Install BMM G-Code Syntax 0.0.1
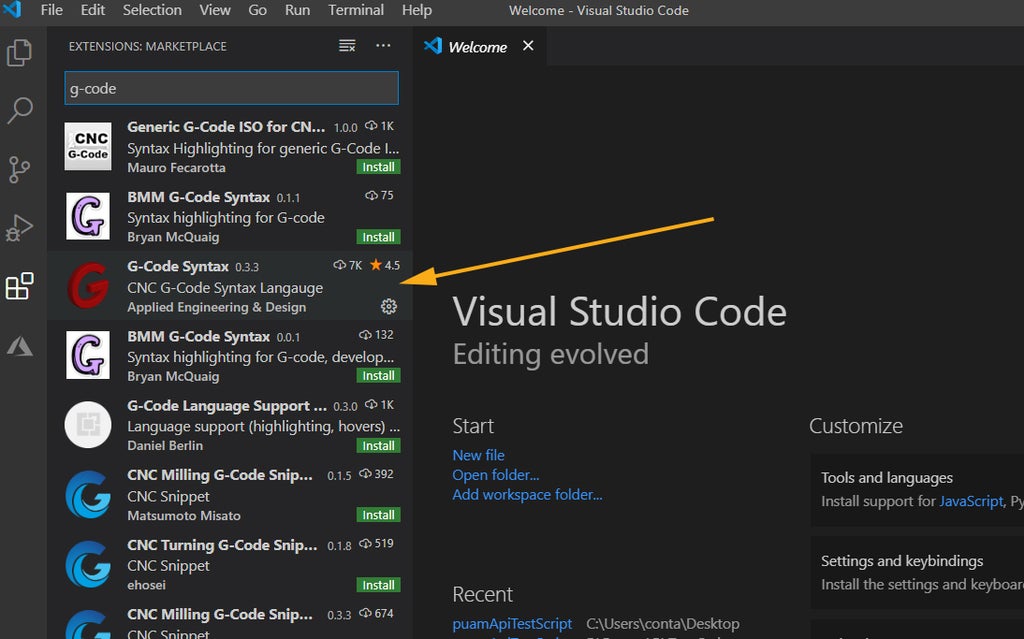This screenshot has width=1024, height=639. click(x=379, y=376)
